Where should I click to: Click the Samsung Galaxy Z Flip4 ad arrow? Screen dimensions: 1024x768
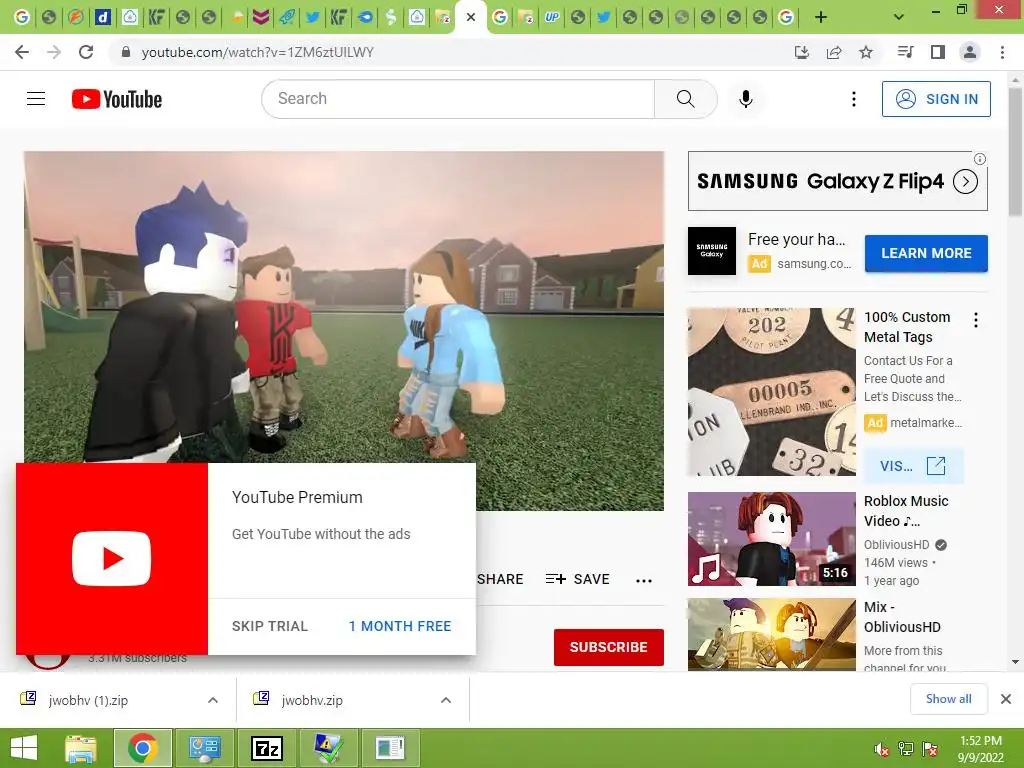[x=965, y=181]
